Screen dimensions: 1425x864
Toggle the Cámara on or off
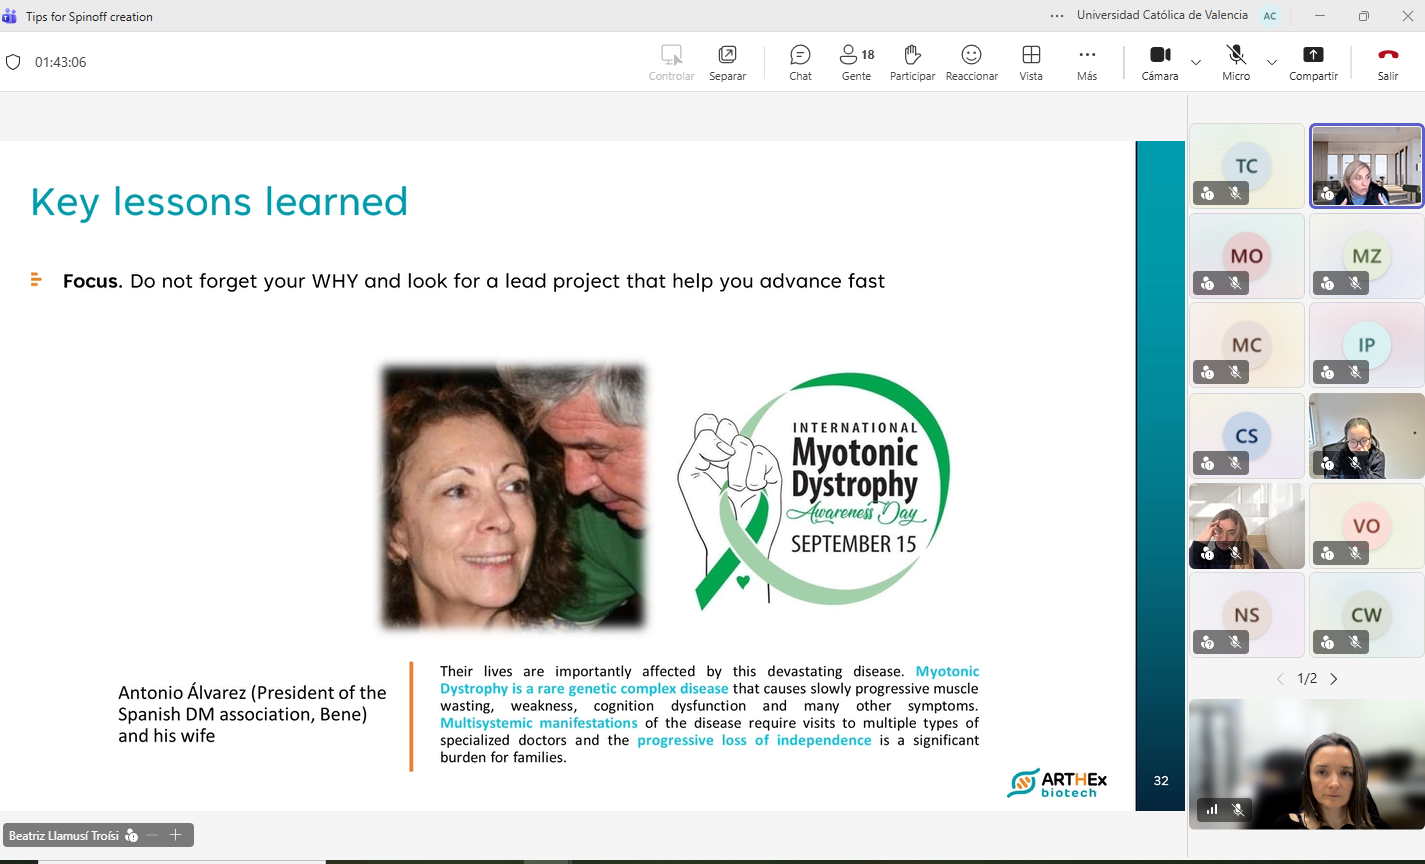(x=1160, y=62)
